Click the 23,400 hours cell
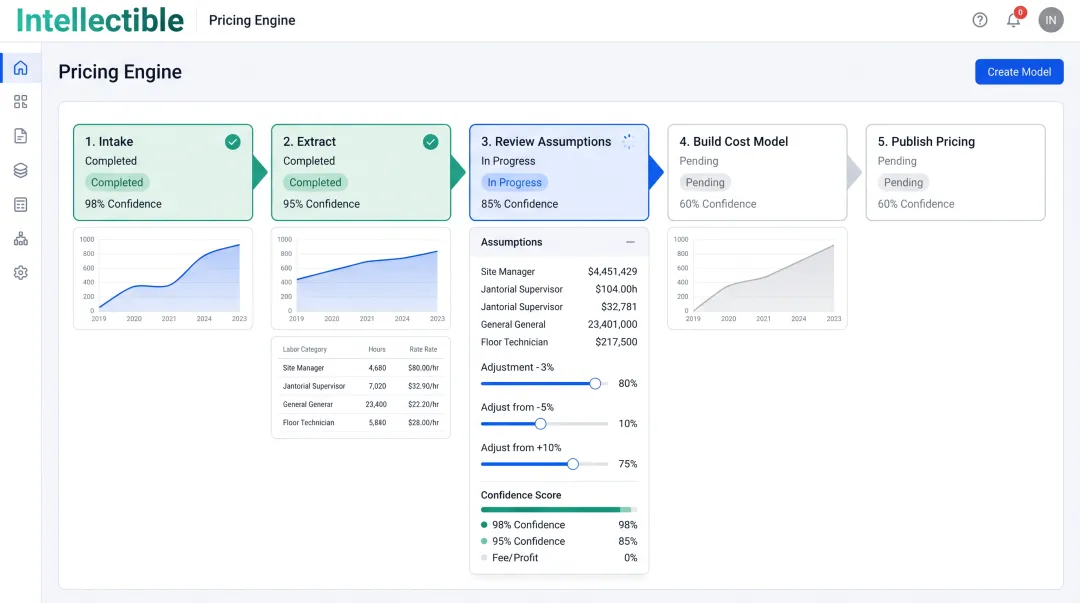Image resolution: width=1080 pixels, height=603 pixels. pos(376,405)
